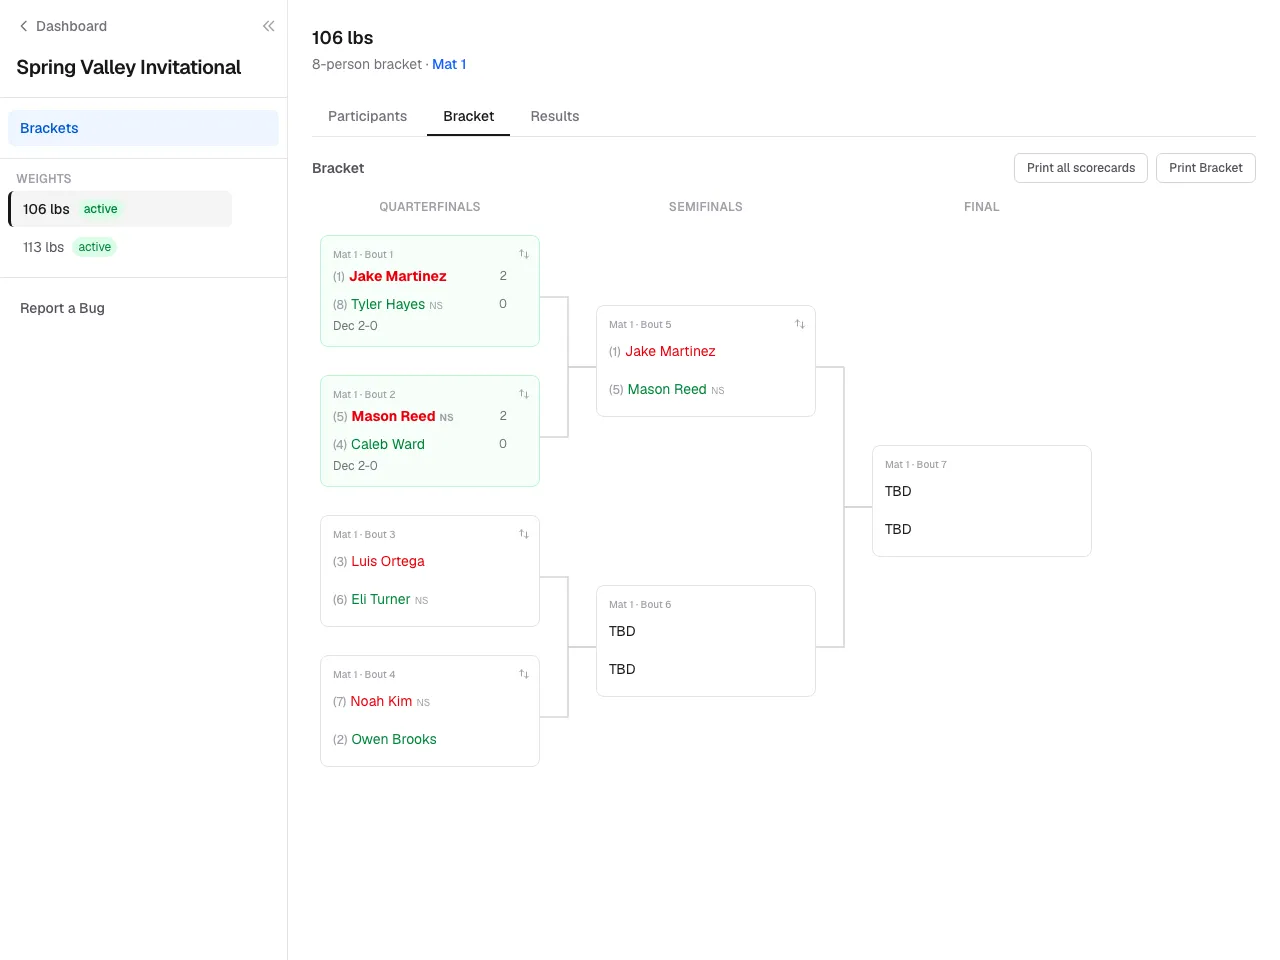Click Mason Reed in Bout 2
Viewport: 1280px width, 960px height.
pos(393,416)
